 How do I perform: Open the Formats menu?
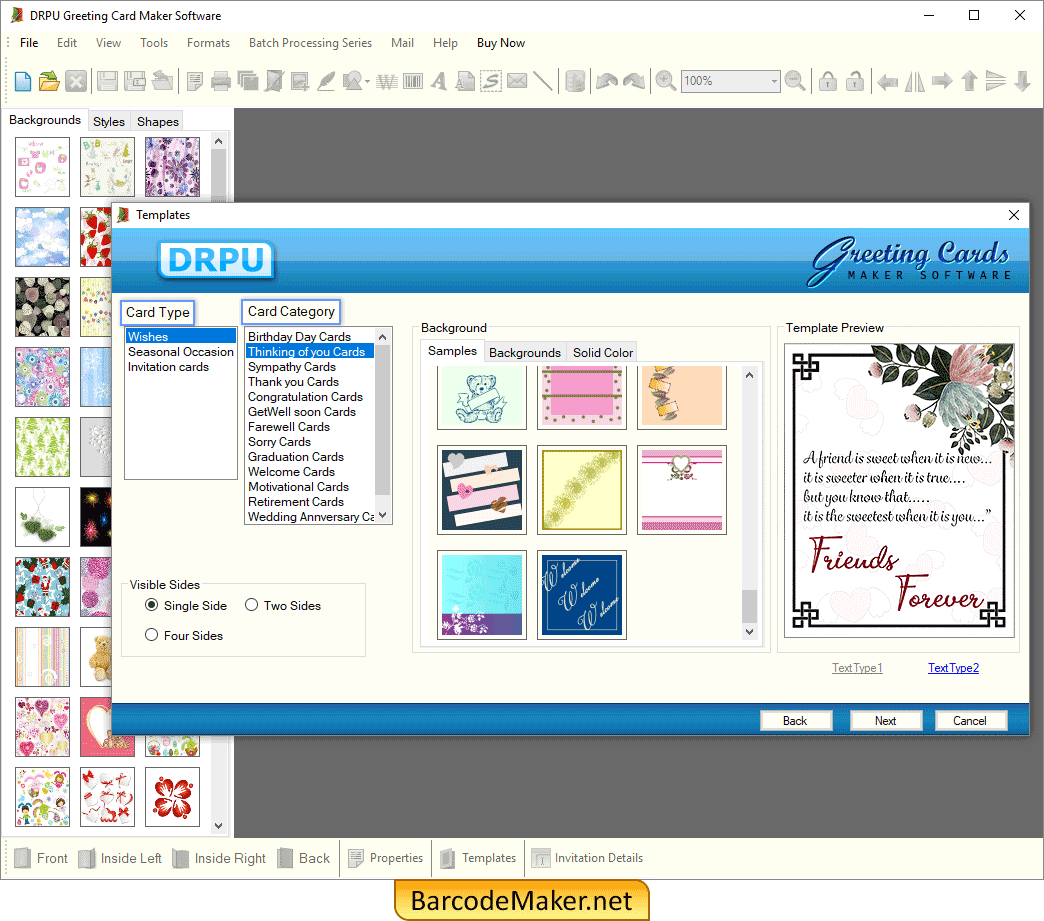pyautogui.click(x=208, y=43)
